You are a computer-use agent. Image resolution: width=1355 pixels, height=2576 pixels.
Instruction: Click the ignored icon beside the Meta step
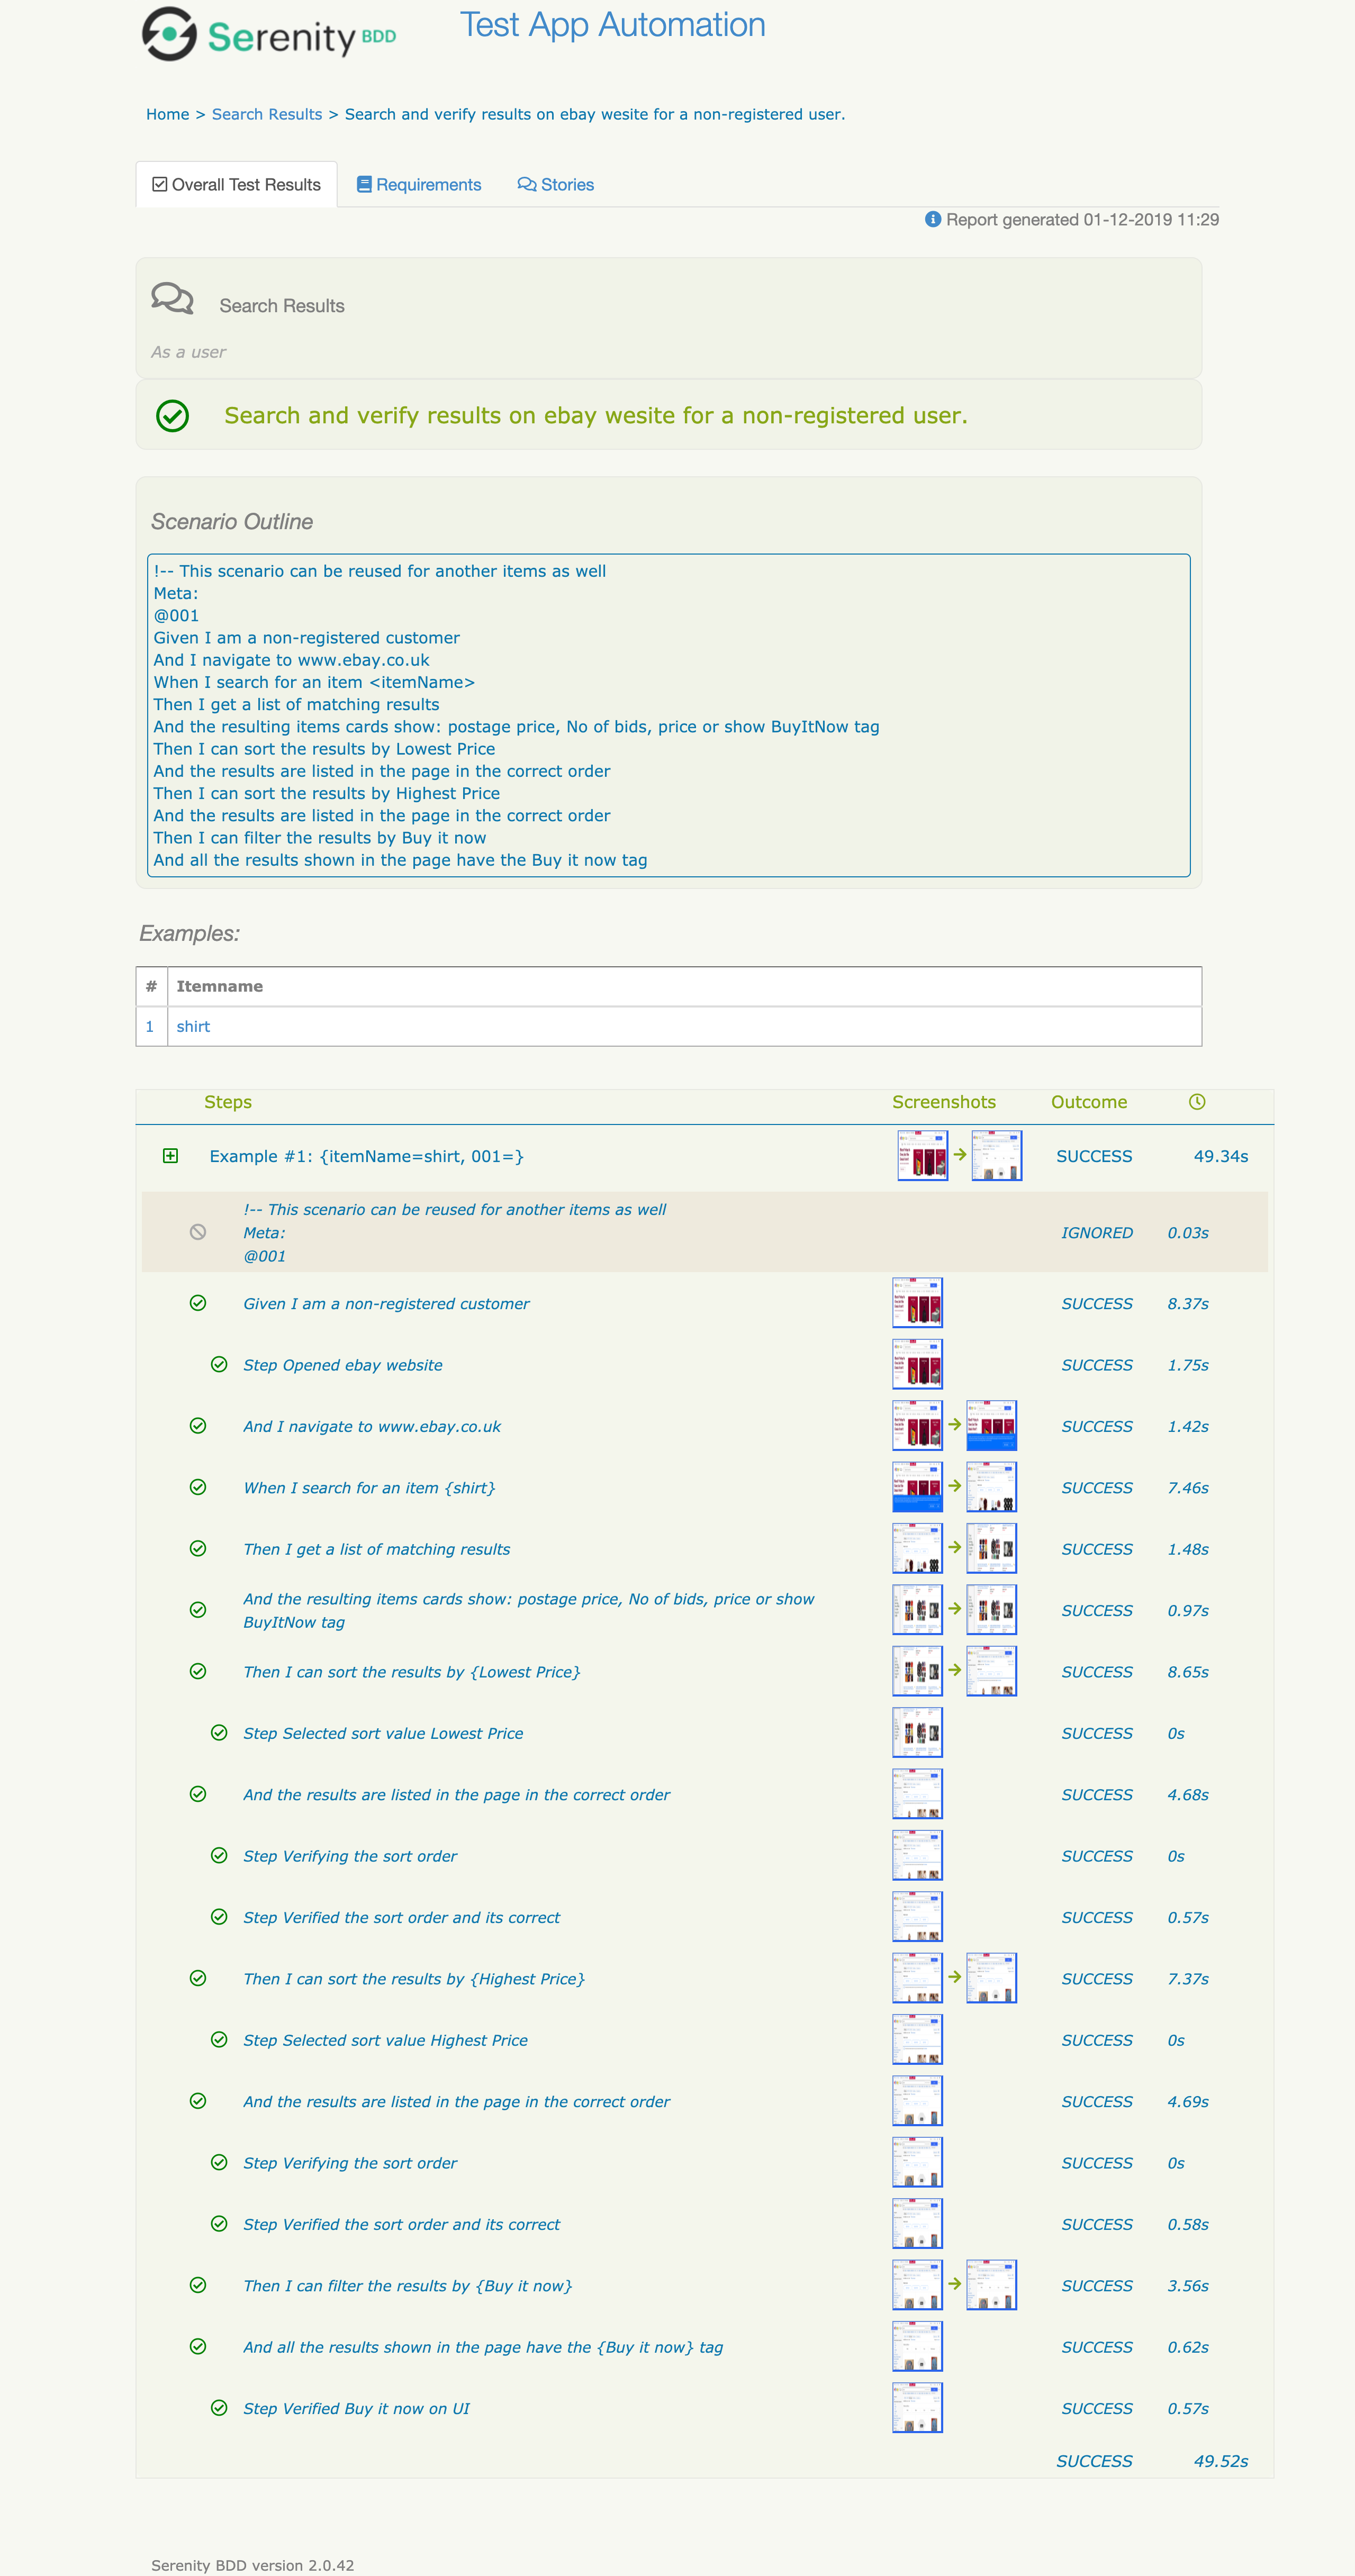198,1232
